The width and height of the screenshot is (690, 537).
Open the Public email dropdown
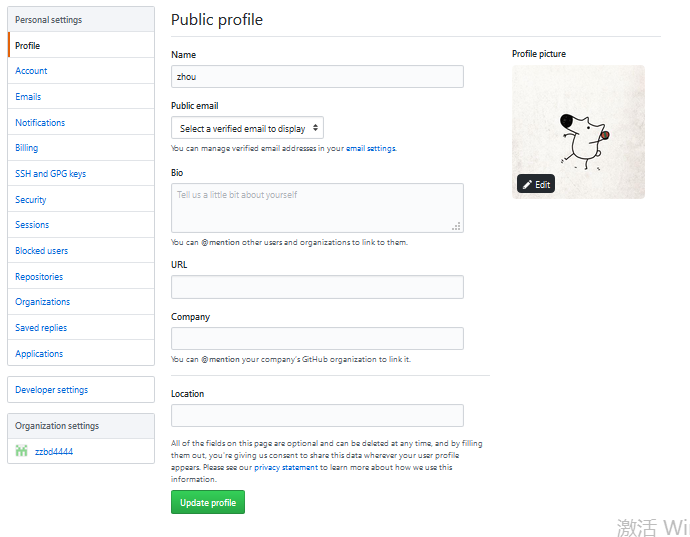(247, 128)
